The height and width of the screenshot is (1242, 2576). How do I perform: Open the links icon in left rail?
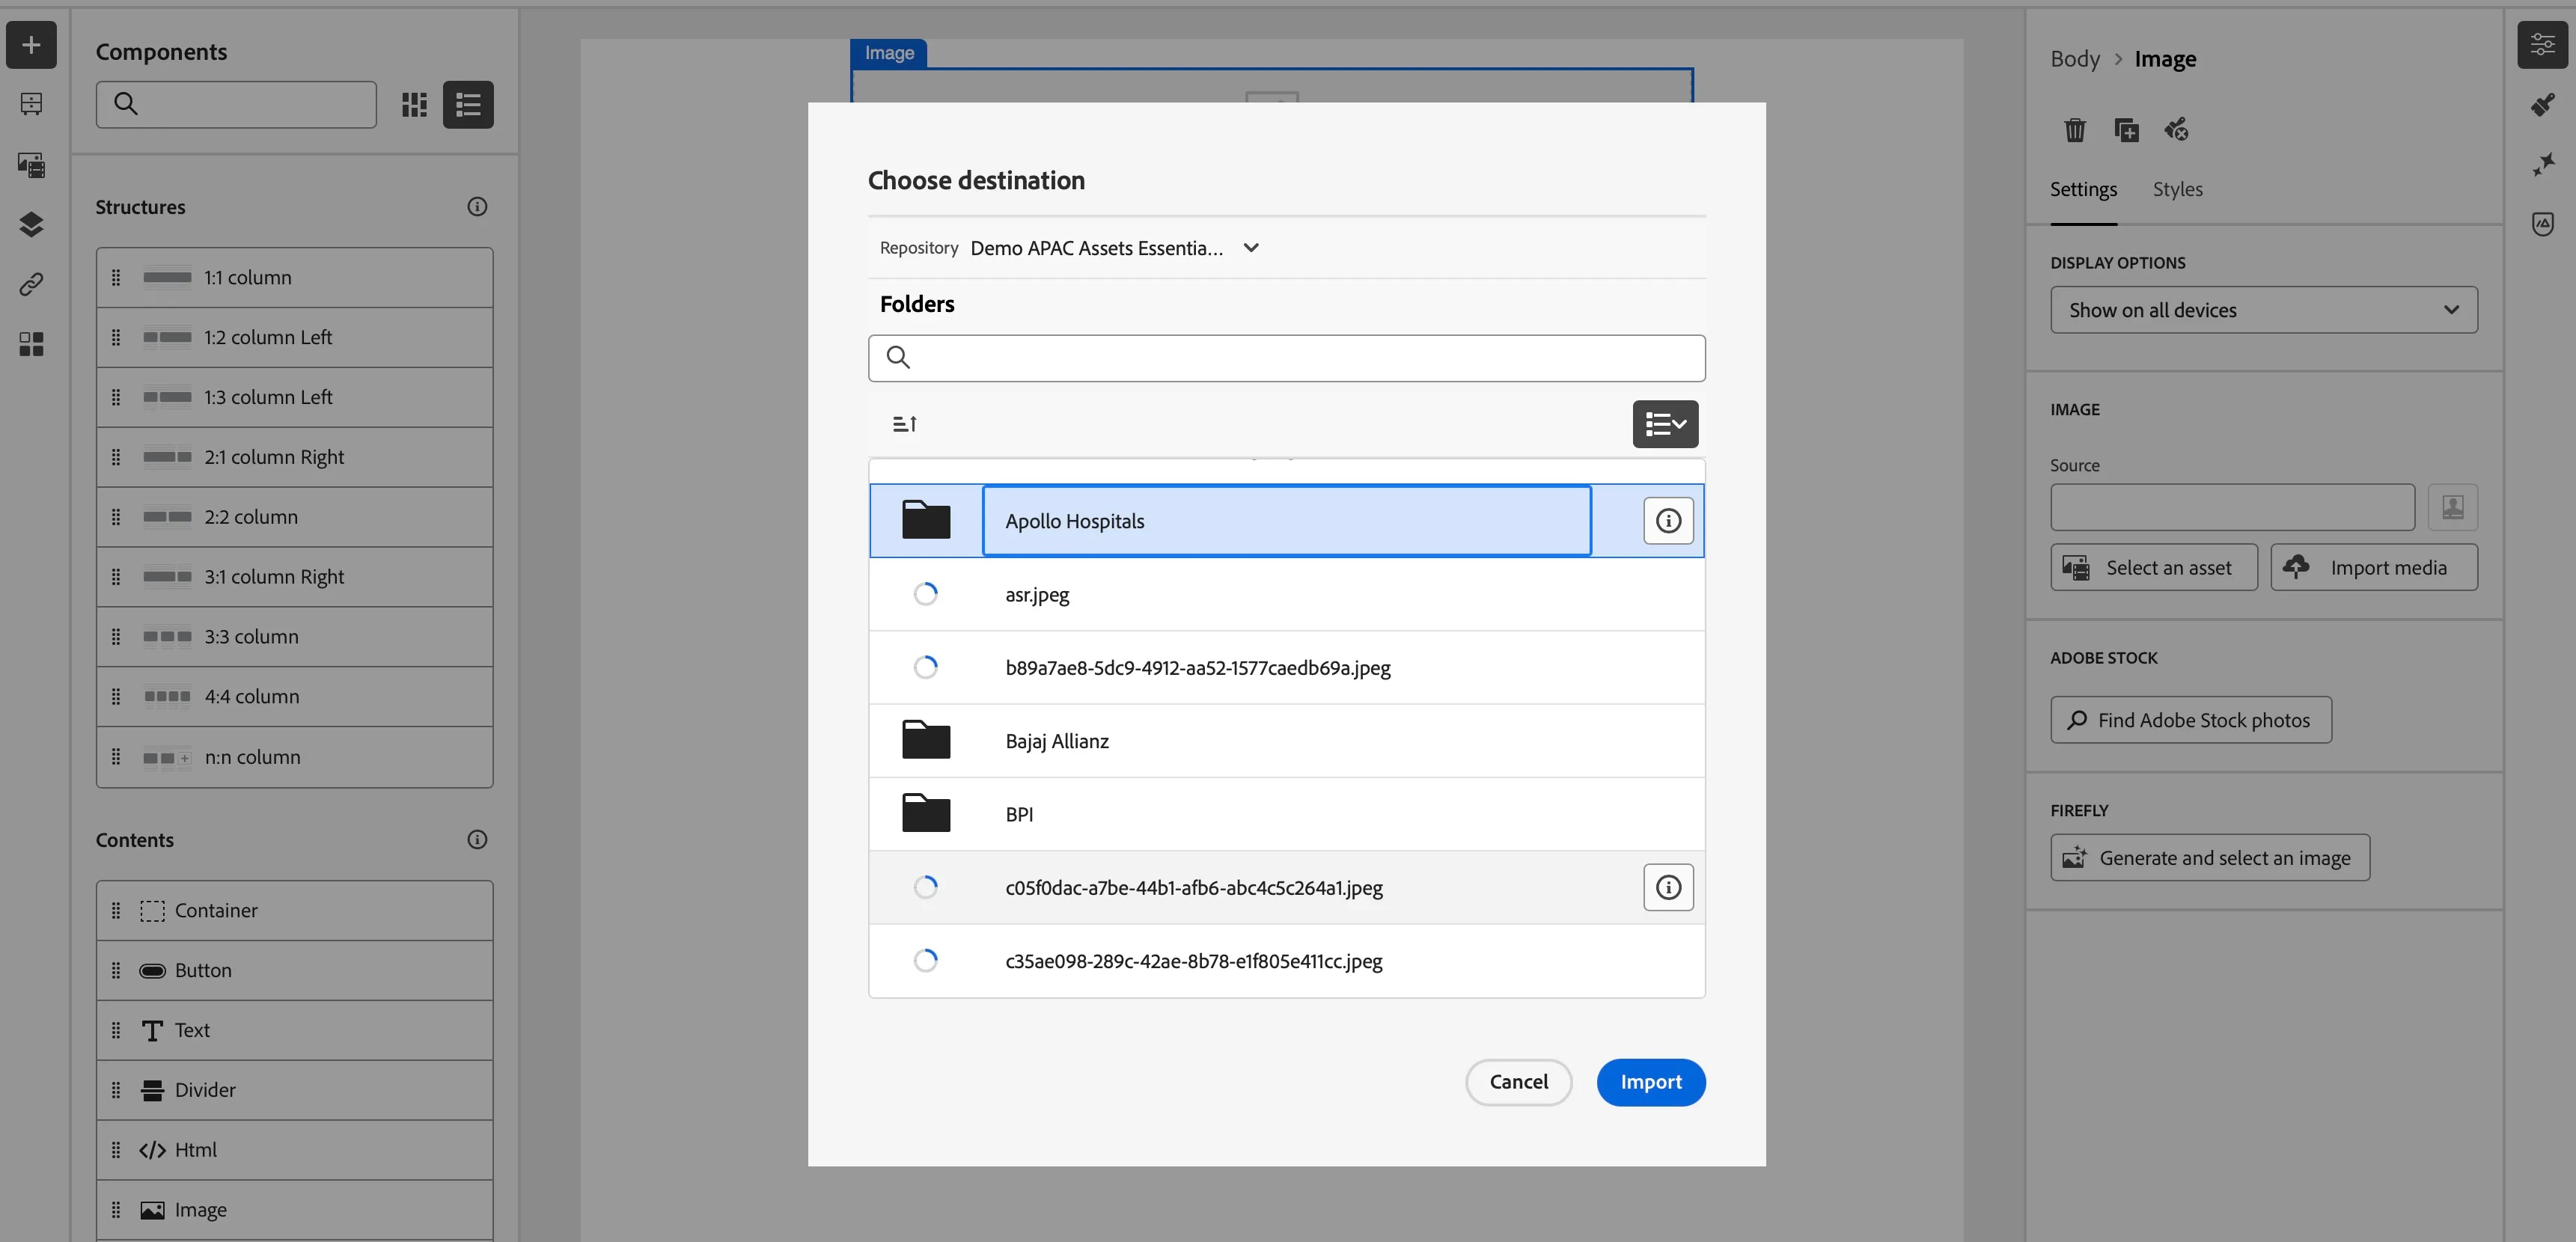pos(31,284)
